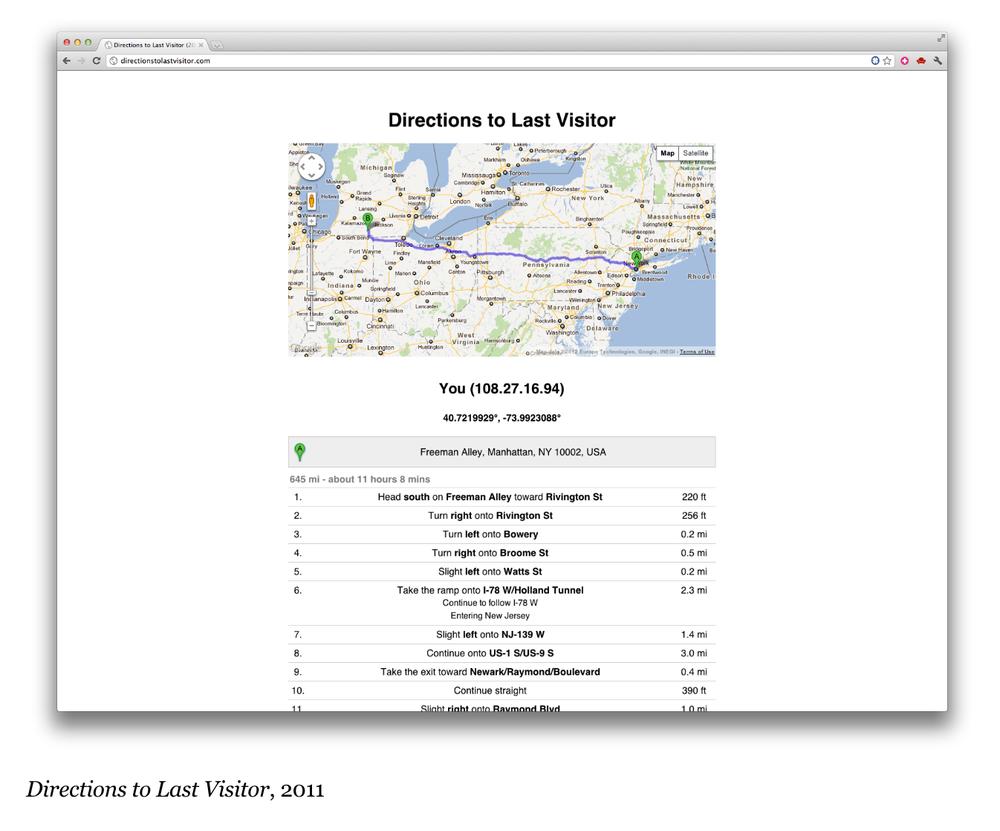Click the coordinates 40.7219929°, -73.9923088°
Image resolution: width=1000 pixels, height=831 pixels.
click(502, 418)
